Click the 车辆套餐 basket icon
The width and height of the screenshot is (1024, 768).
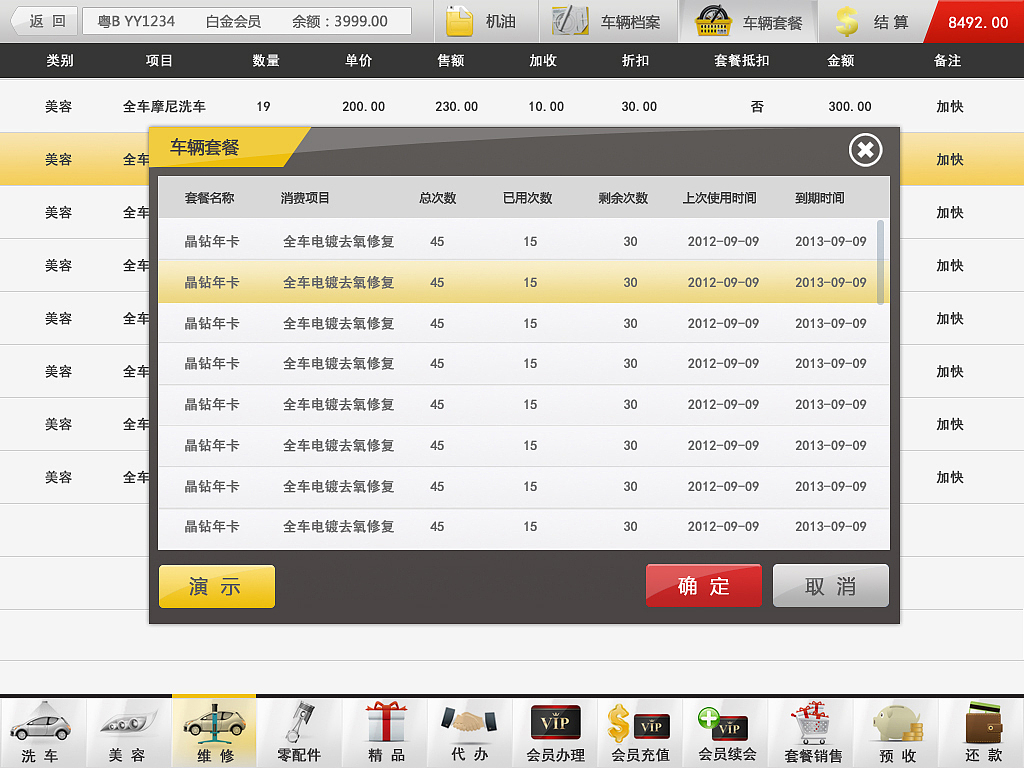[x=712, y=21]
